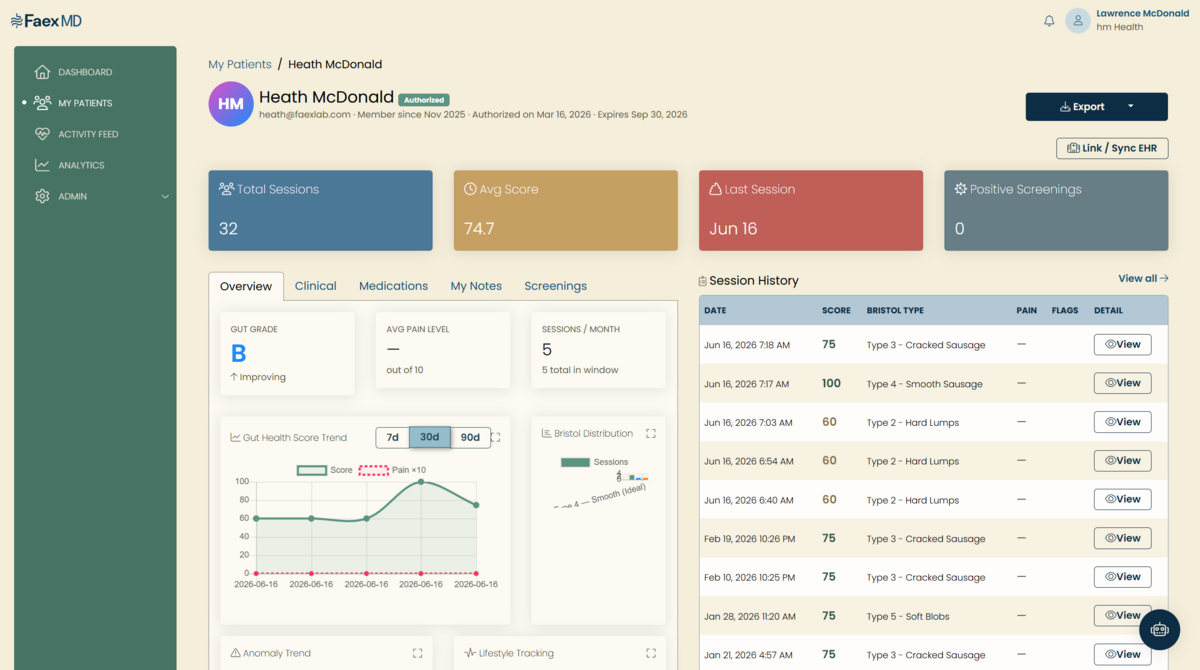The height and width of the screenshot is (670, 1200).
Task: Click the Positive Screenings gear icon
Action: coord(961,189)
